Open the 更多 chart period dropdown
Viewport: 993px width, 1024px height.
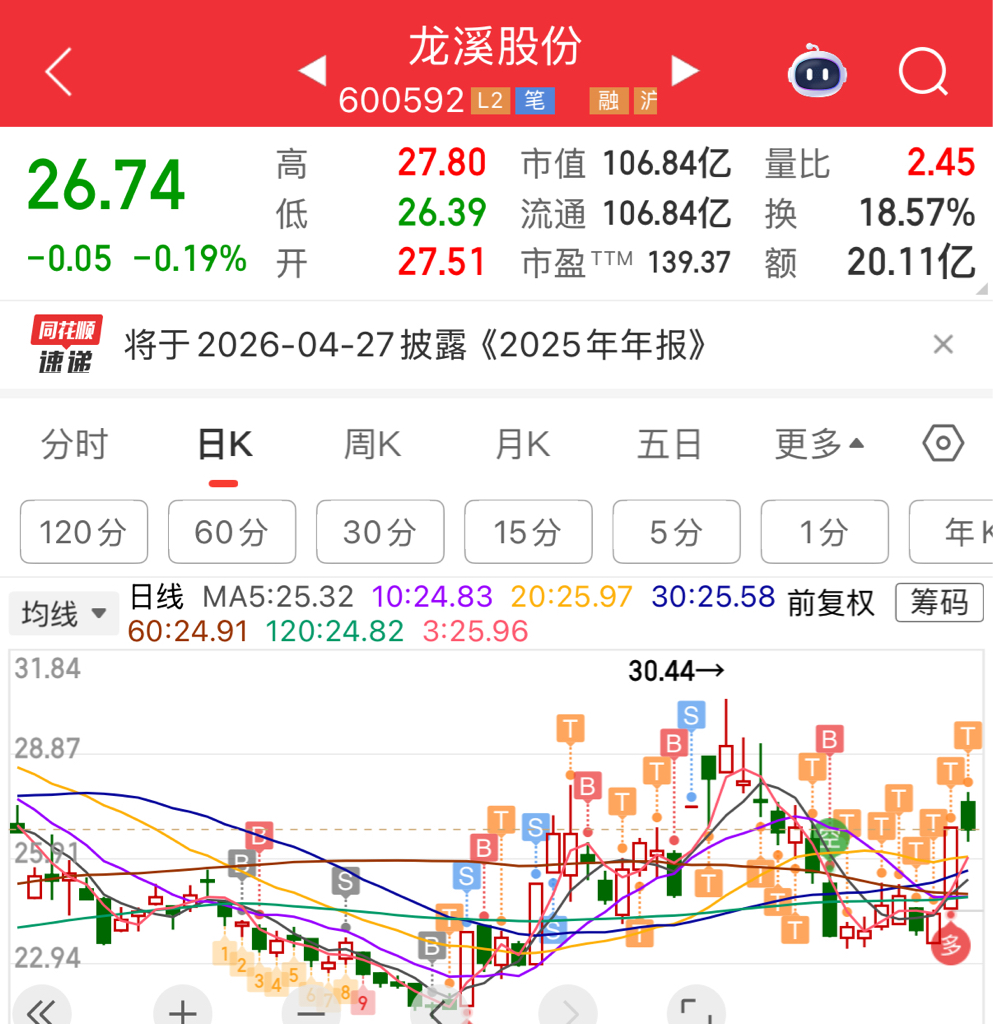point(819,444)
